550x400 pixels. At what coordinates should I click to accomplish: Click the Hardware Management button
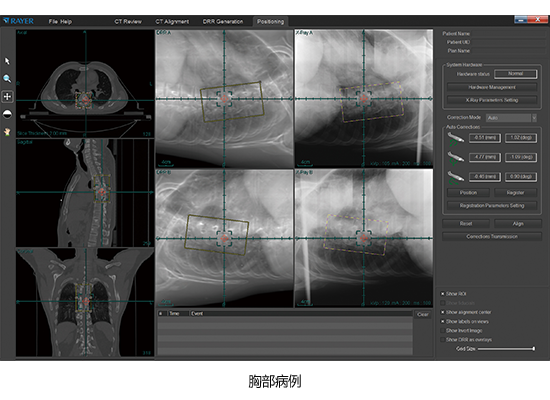tap(492, 87)
